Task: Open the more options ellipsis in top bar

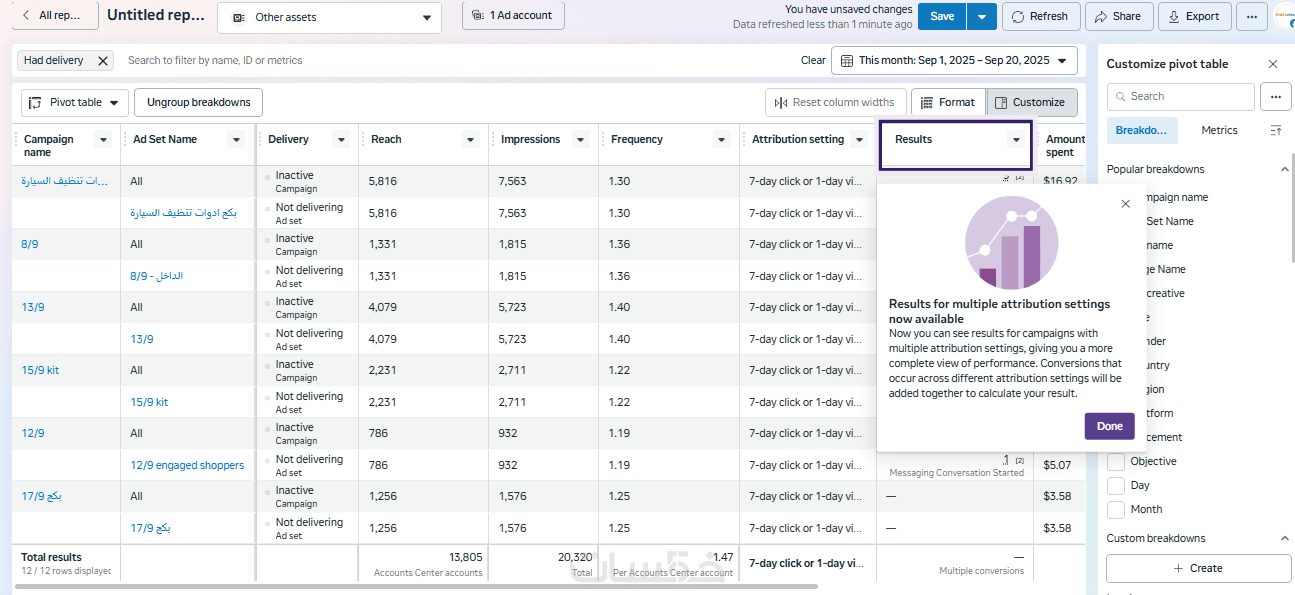Action: 1252,16
